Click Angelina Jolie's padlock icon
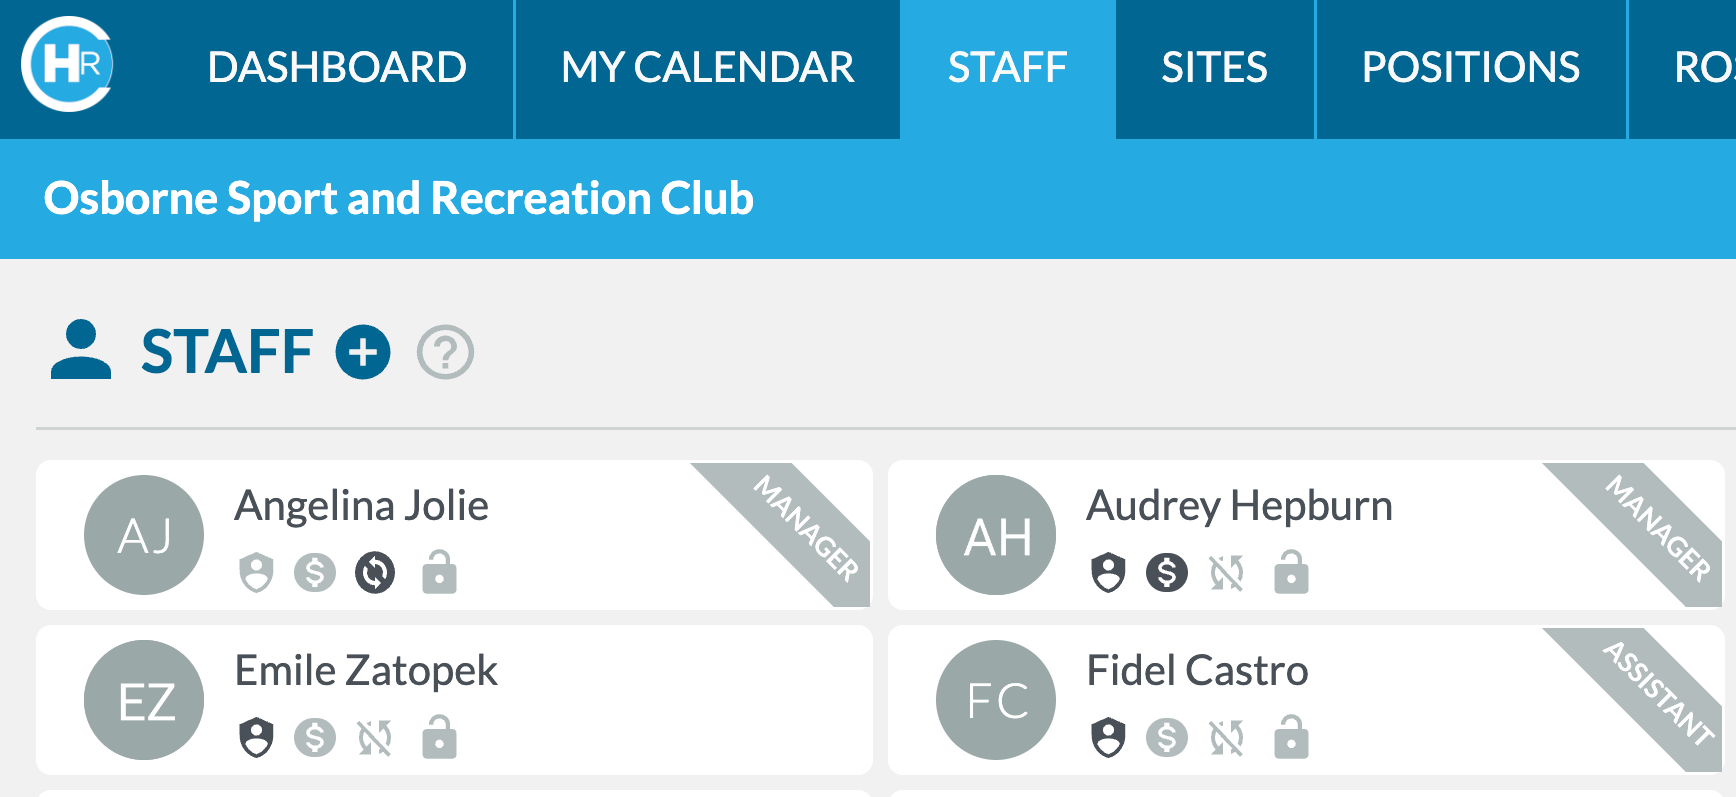This screenshot has height=797, width=1736. point(439,572)
